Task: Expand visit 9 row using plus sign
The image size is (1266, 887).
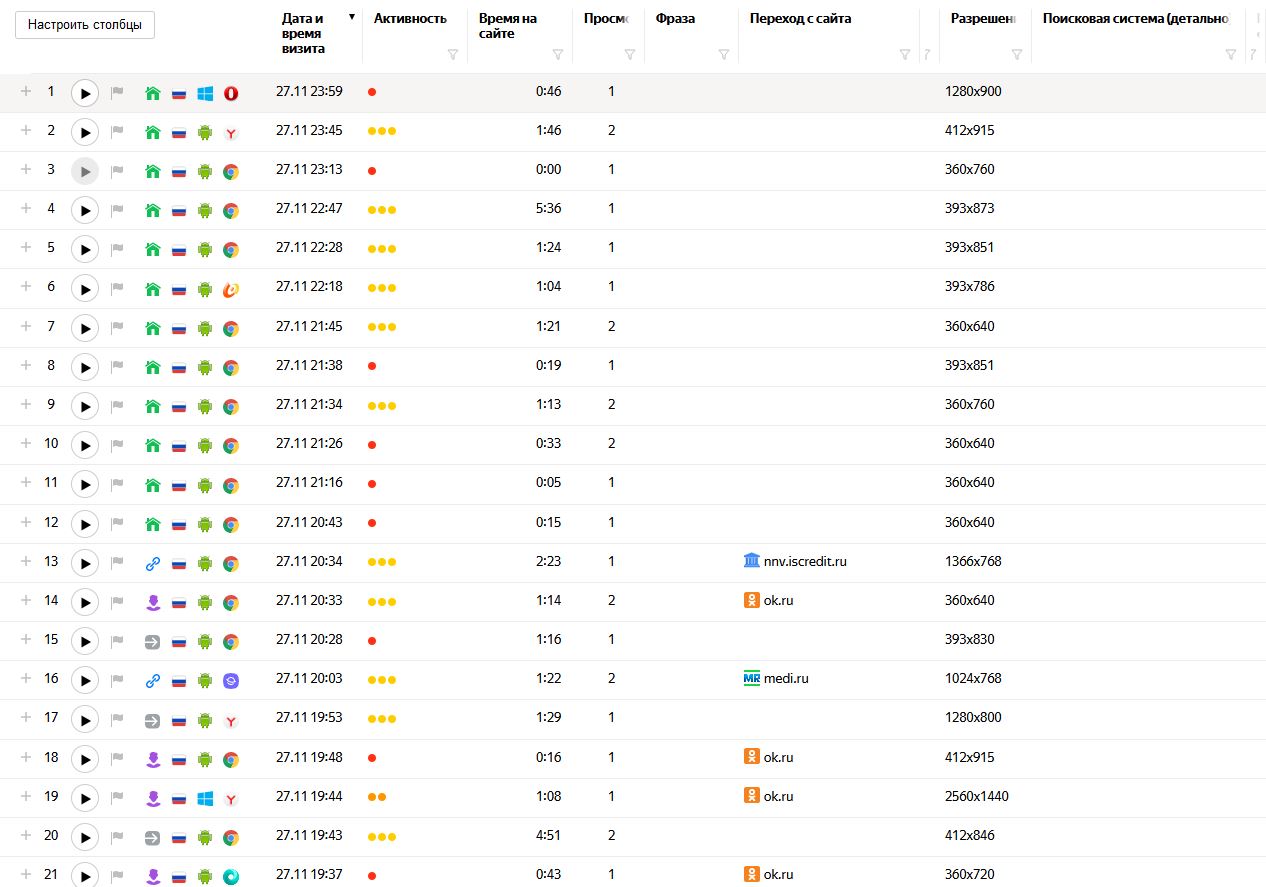Action: [26, 404]
